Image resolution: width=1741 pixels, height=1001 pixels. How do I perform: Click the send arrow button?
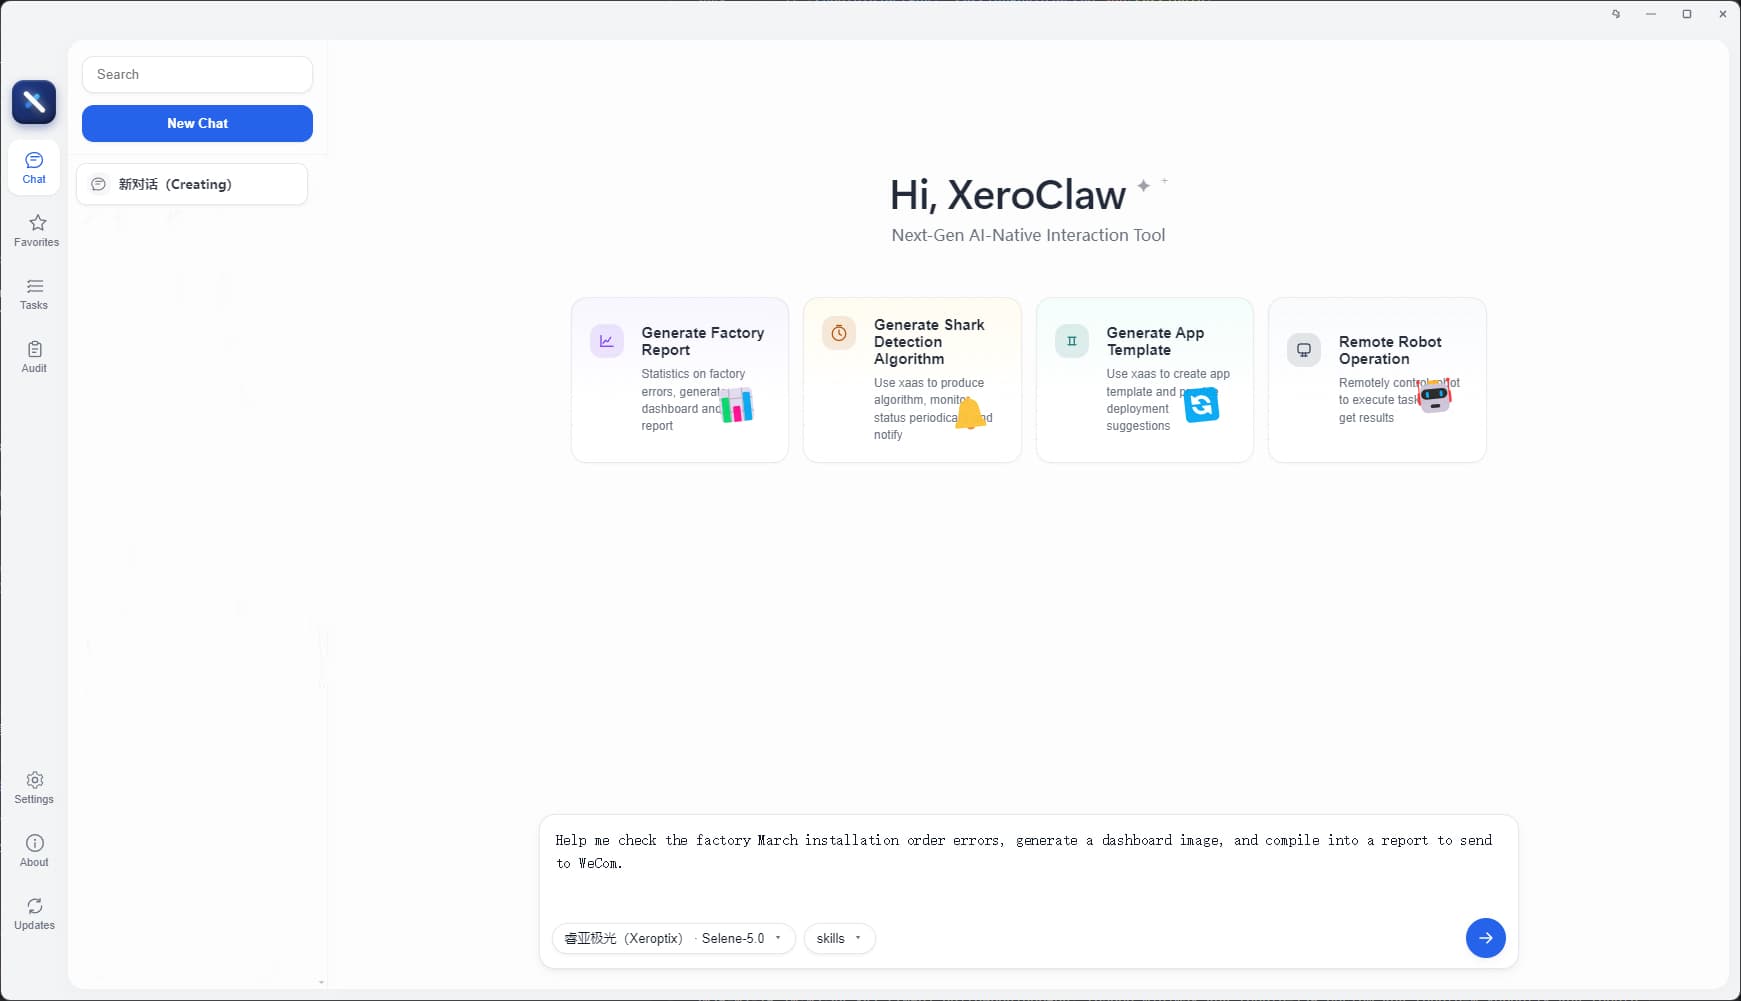point(1485,938)
